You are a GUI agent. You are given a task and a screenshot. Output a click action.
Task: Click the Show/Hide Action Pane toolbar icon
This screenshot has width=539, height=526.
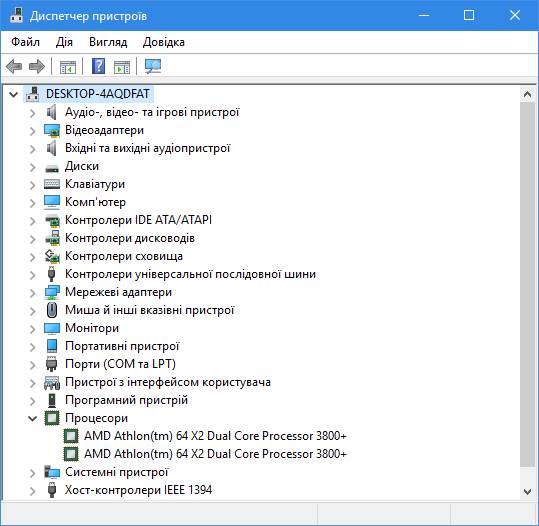(122, 67)
